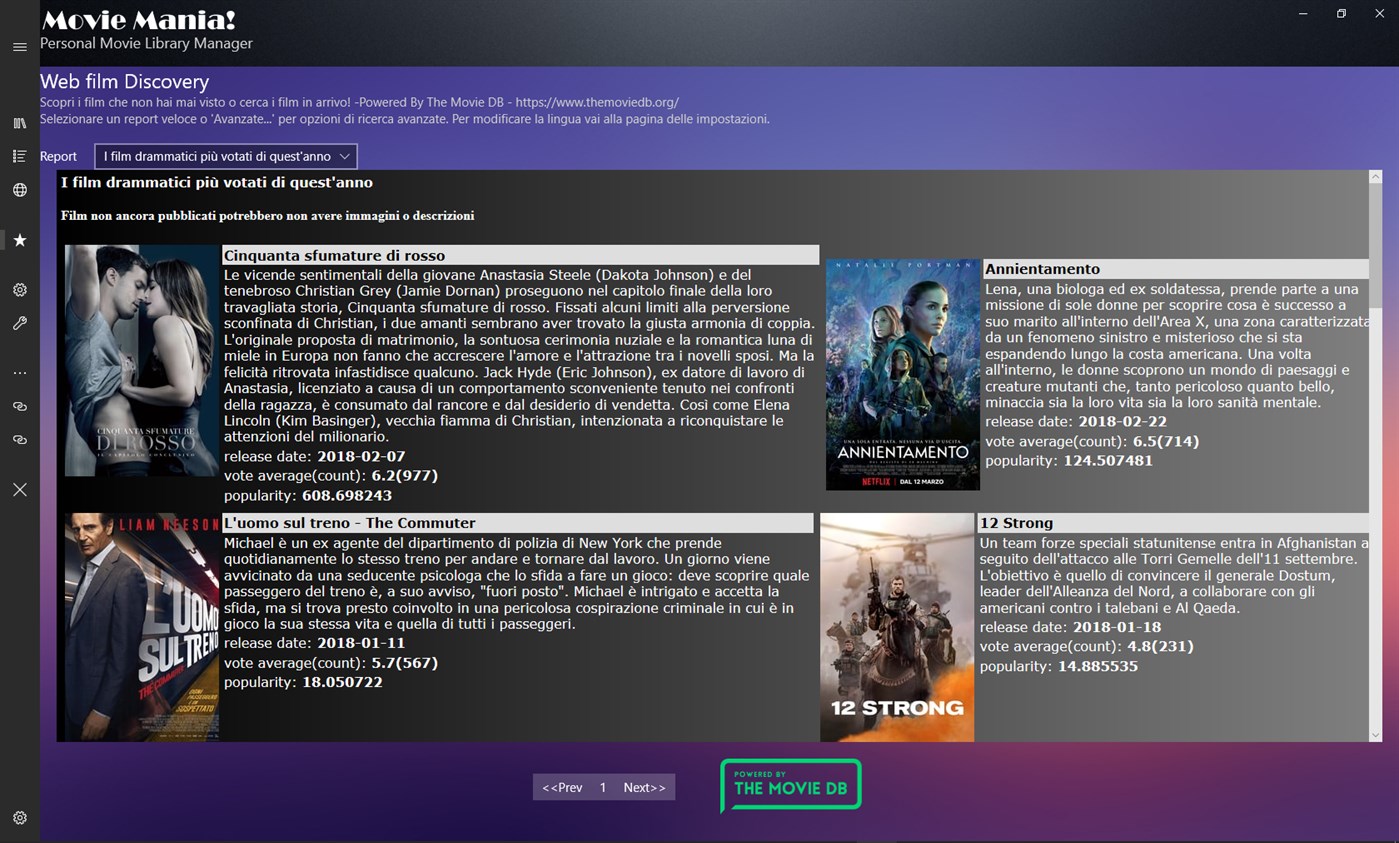Click The Movie DB logo
Viewport: 1399px width, 843px height.
pyautogui.click(x=790, y=785)
